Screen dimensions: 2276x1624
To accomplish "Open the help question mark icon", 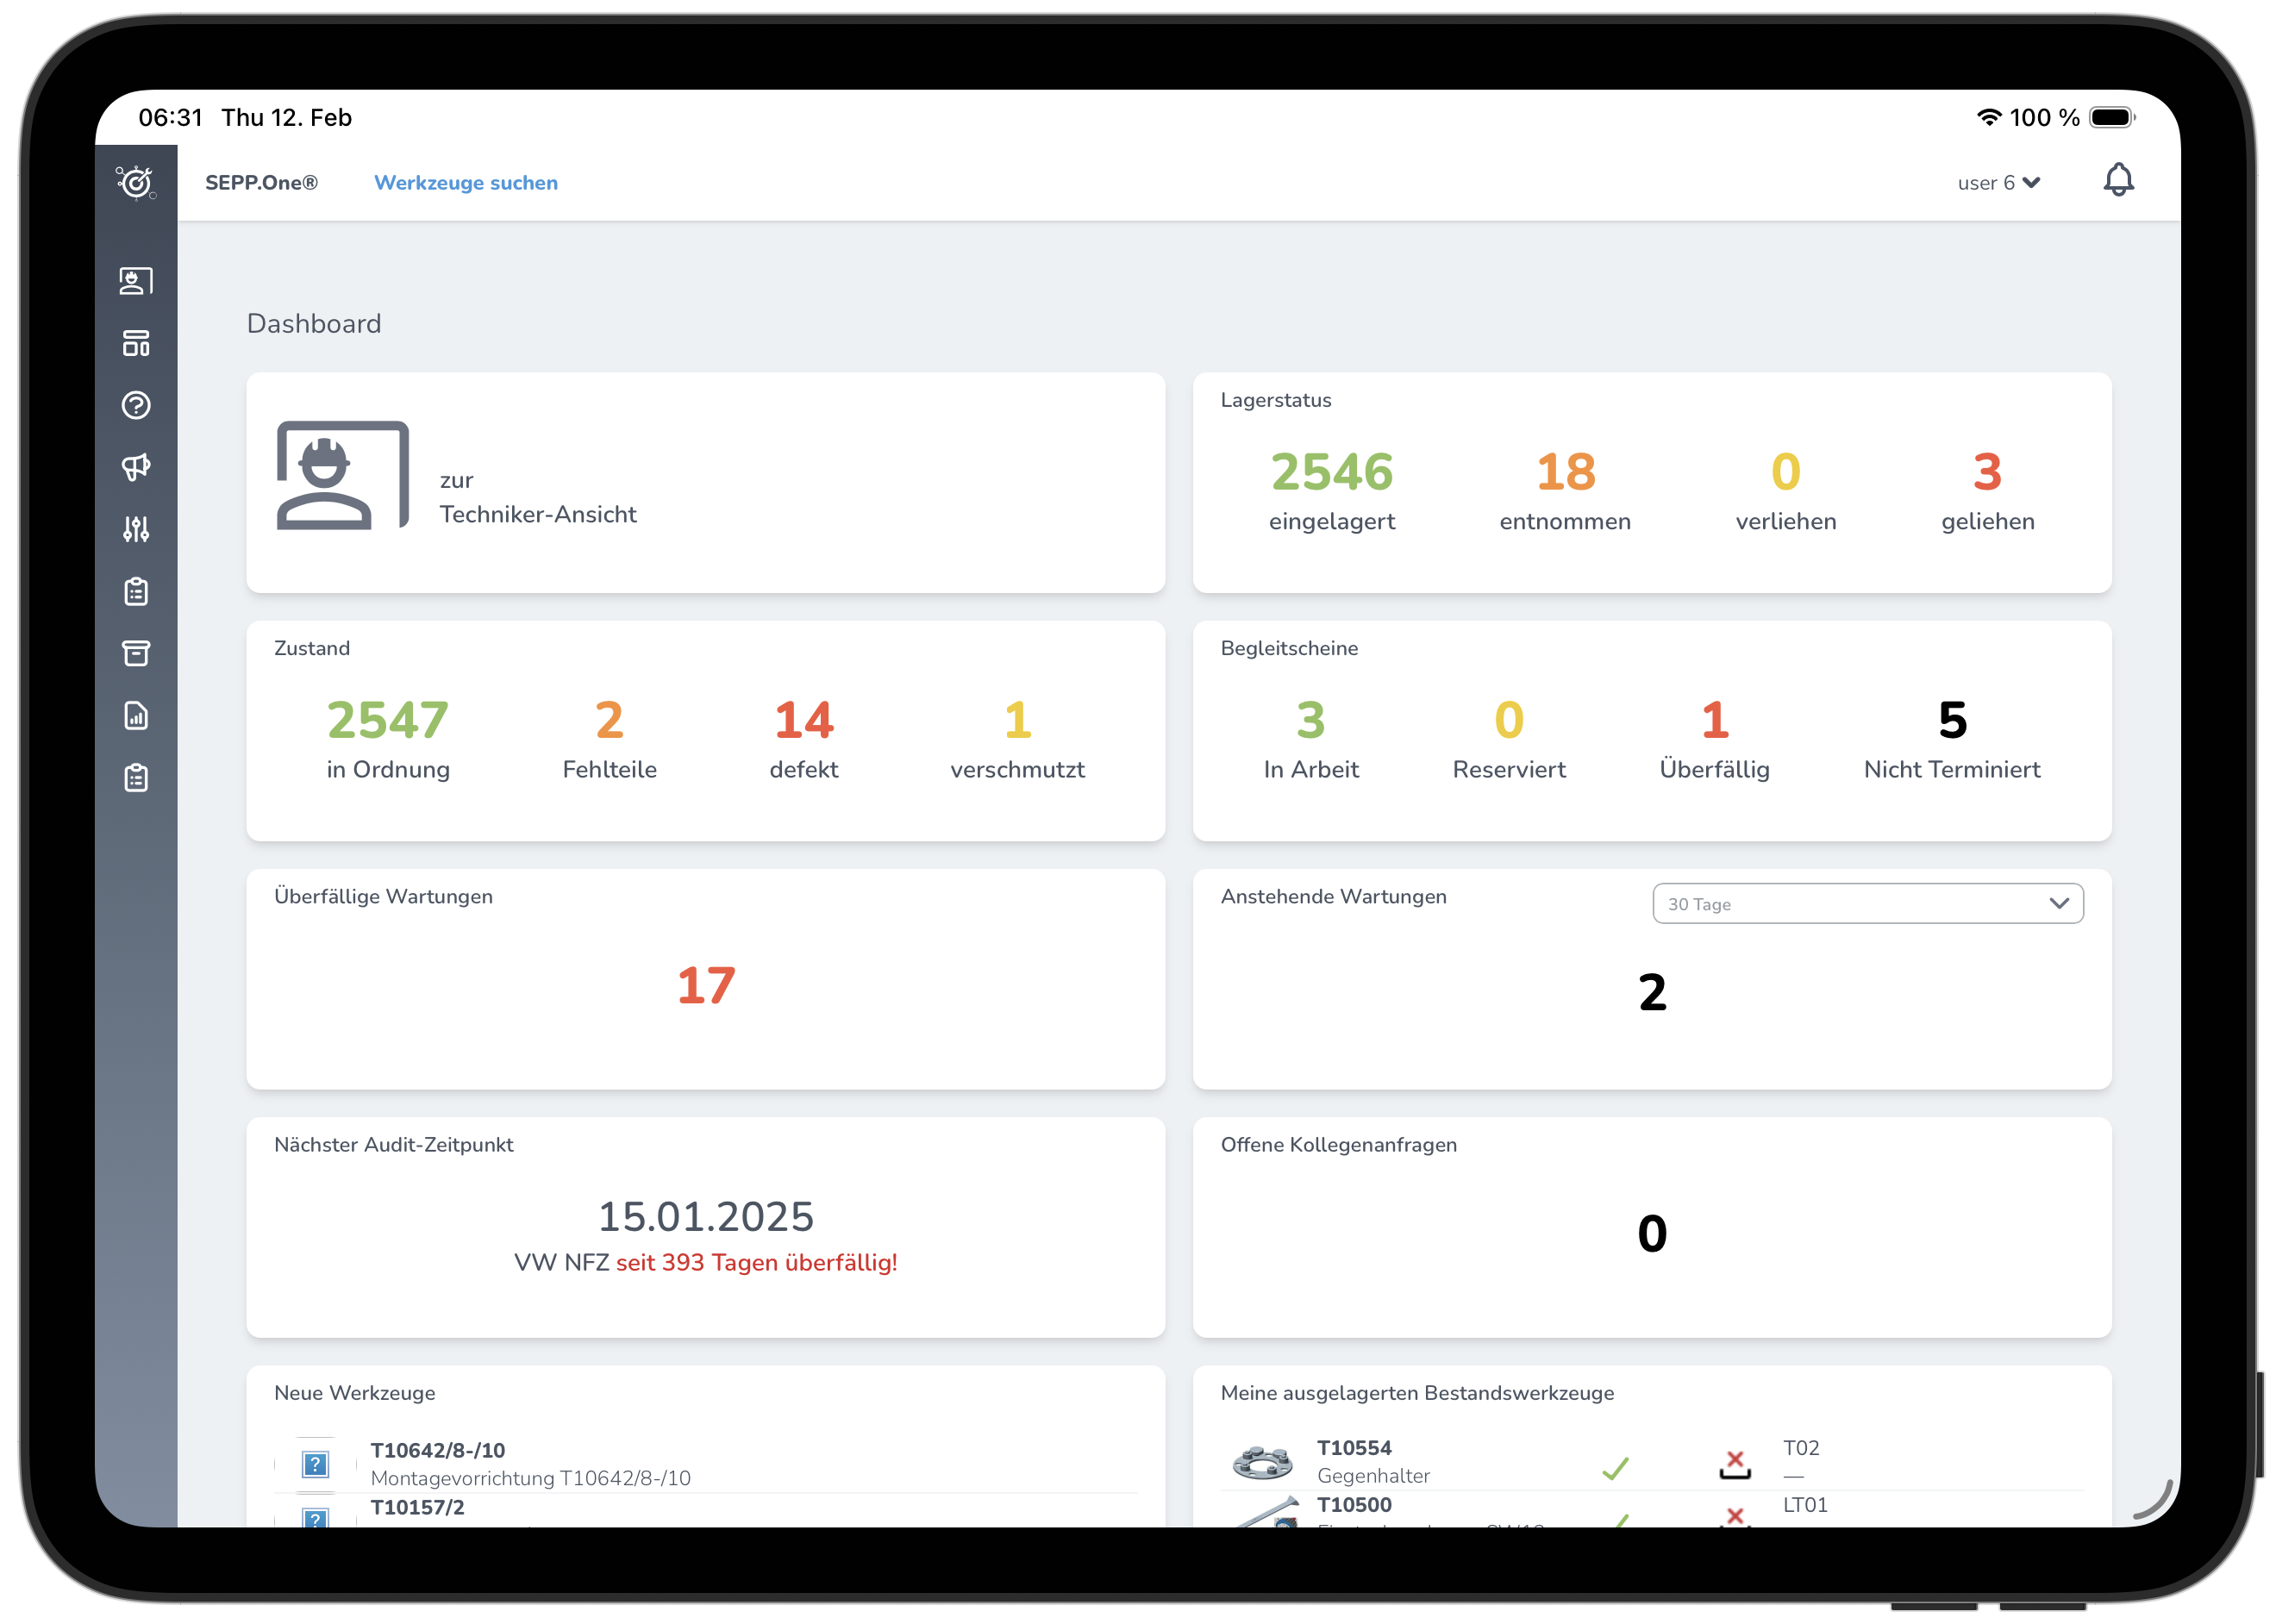I will pyautogui.click(x=136, y=405).
